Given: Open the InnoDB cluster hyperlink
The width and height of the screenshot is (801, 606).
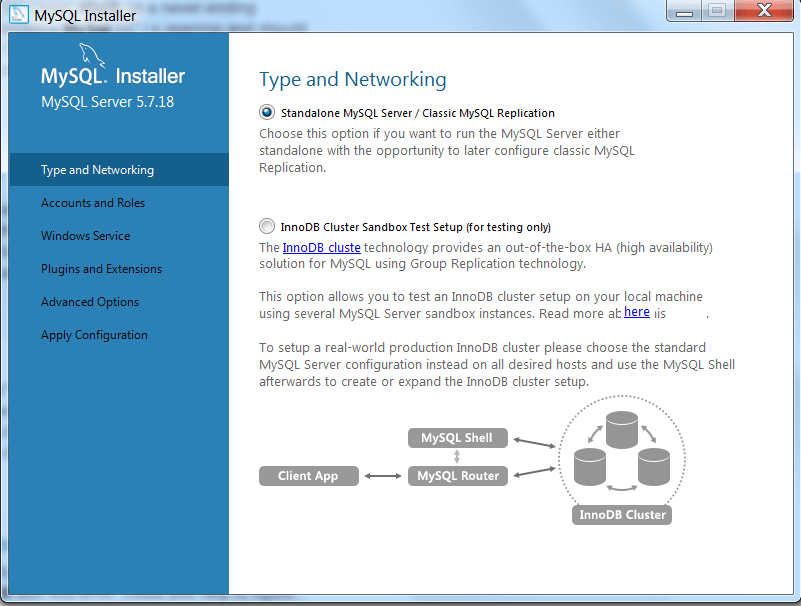Looking at the screenshot, I should [321, 247].
